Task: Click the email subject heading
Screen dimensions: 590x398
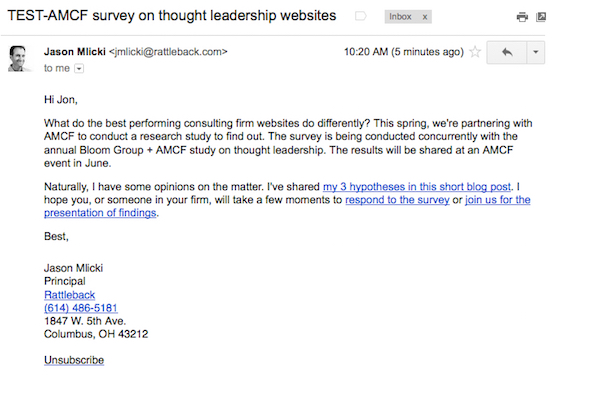Action: tap(172, 16)
